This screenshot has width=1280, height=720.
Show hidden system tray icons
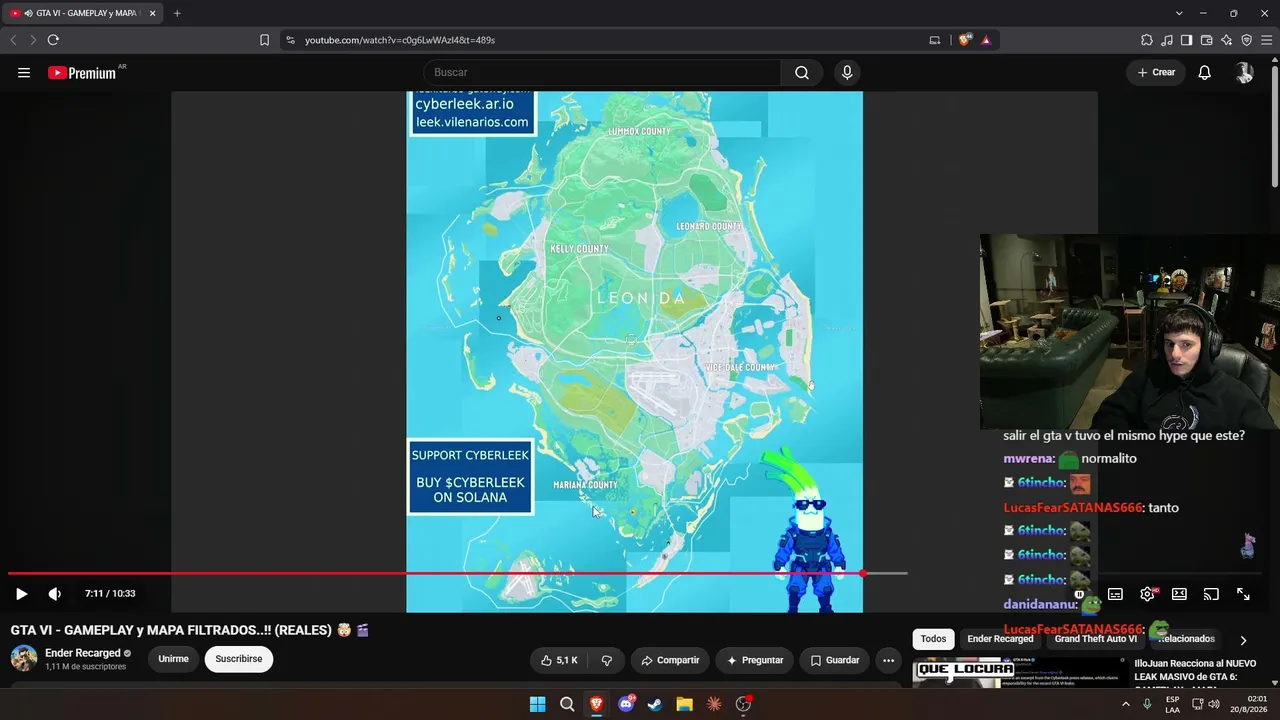pos(1126,704)
